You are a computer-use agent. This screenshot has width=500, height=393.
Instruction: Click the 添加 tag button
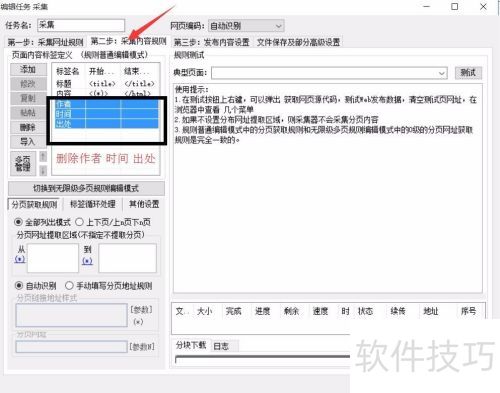click(x=28, y=69)
